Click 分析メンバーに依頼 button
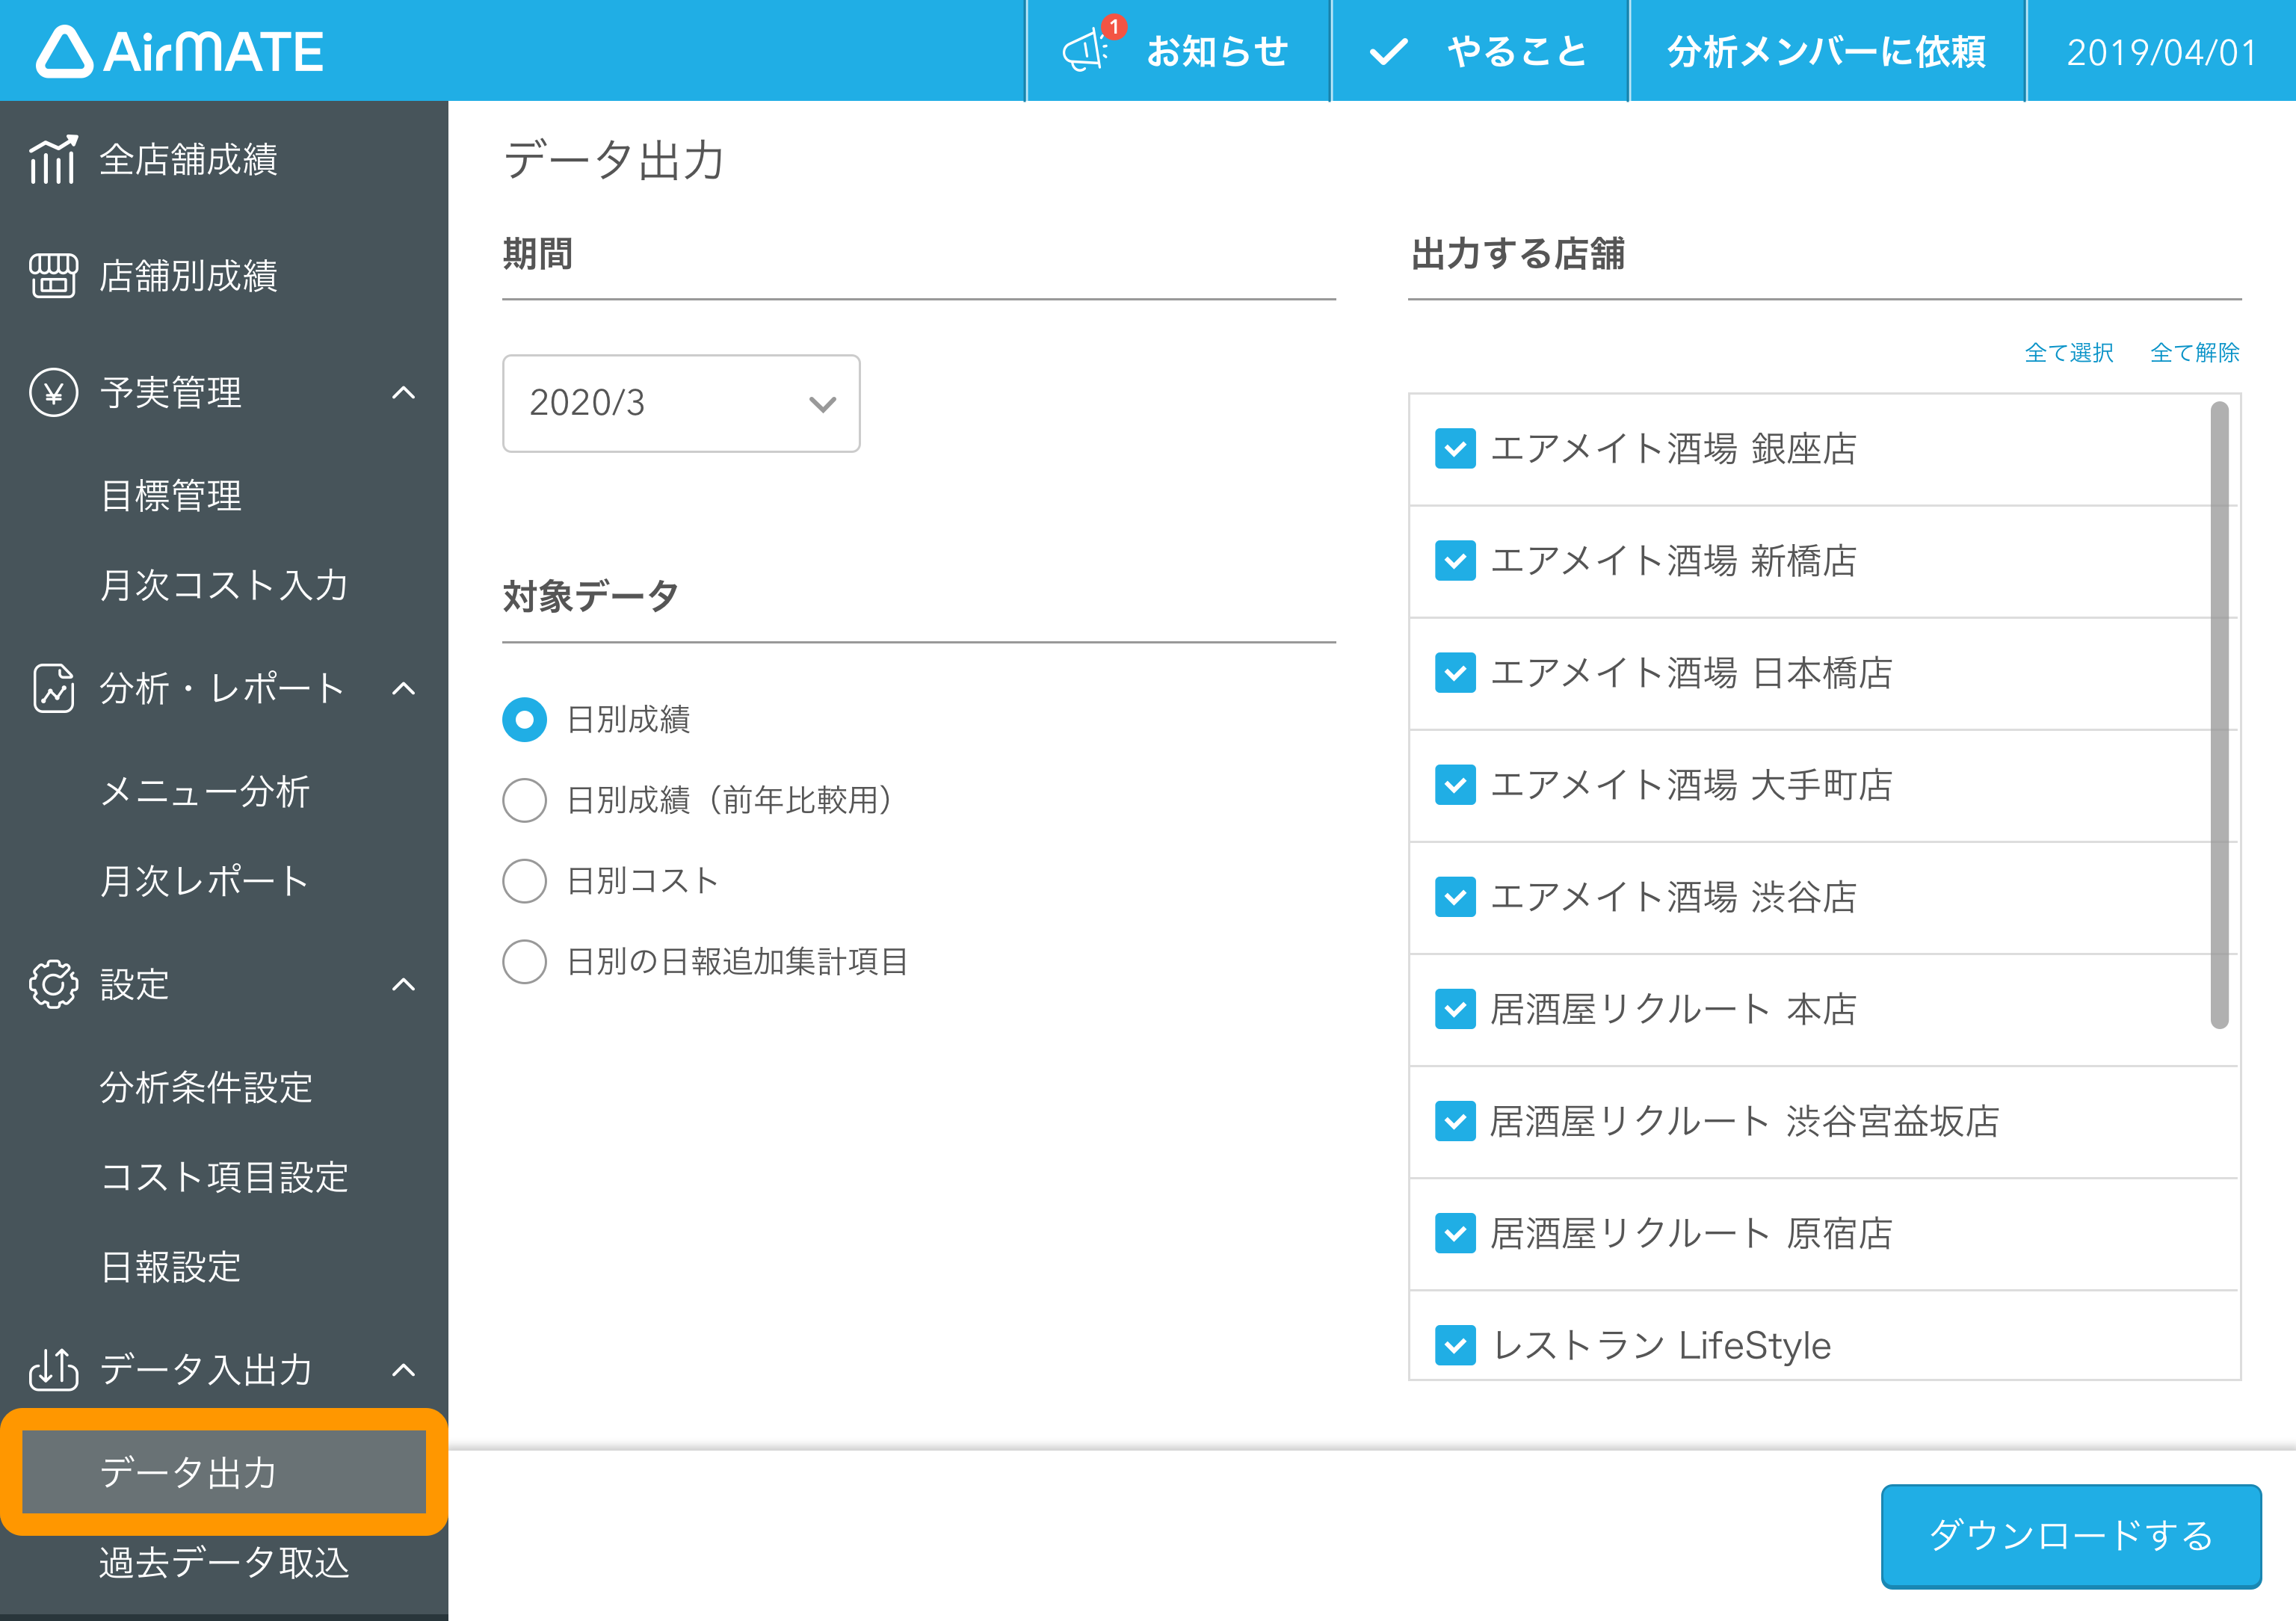The height and width of the screenshot is (1621, 2296). [1827, 51]
